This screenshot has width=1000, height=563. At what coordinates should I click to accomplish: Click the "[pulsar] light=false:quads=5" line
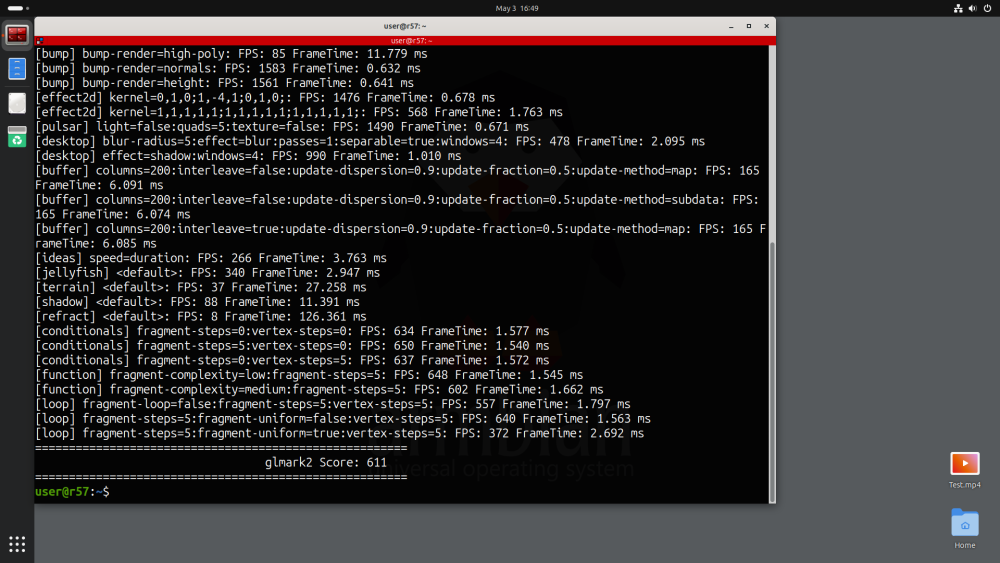[x=282, y=127]
